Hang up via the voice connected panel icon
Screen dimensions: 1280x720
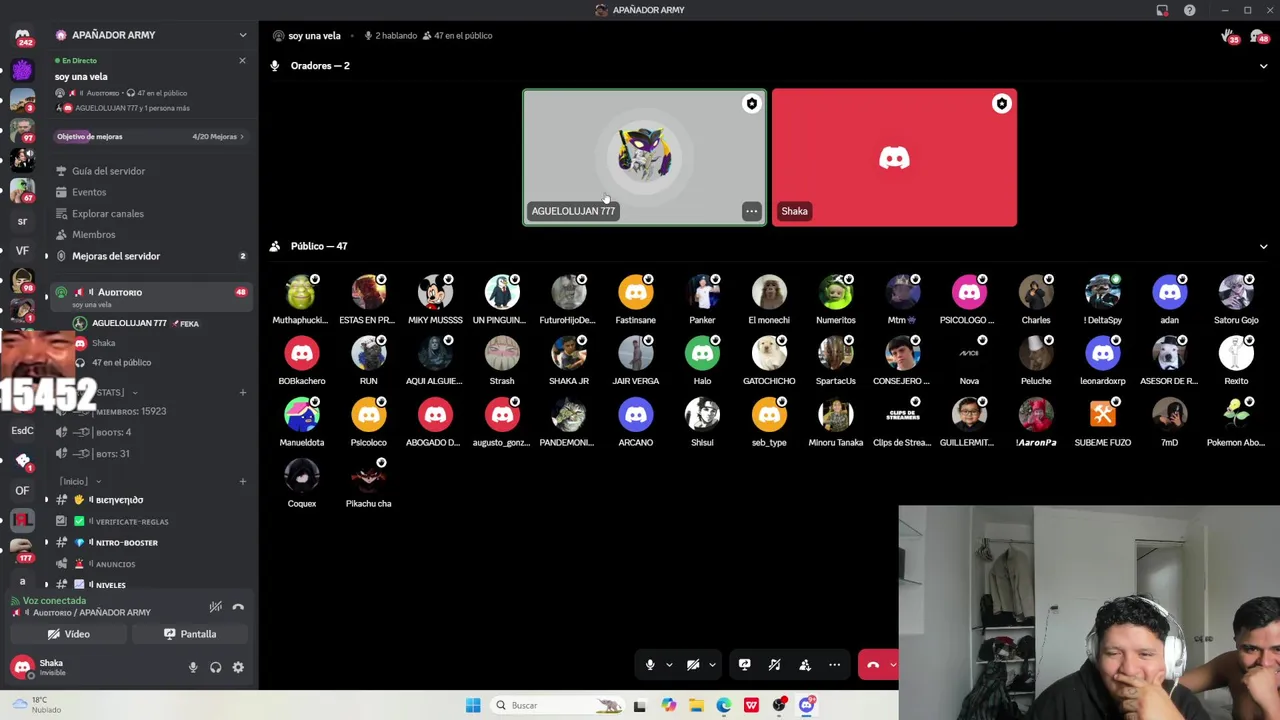click(x=238, y=607)
